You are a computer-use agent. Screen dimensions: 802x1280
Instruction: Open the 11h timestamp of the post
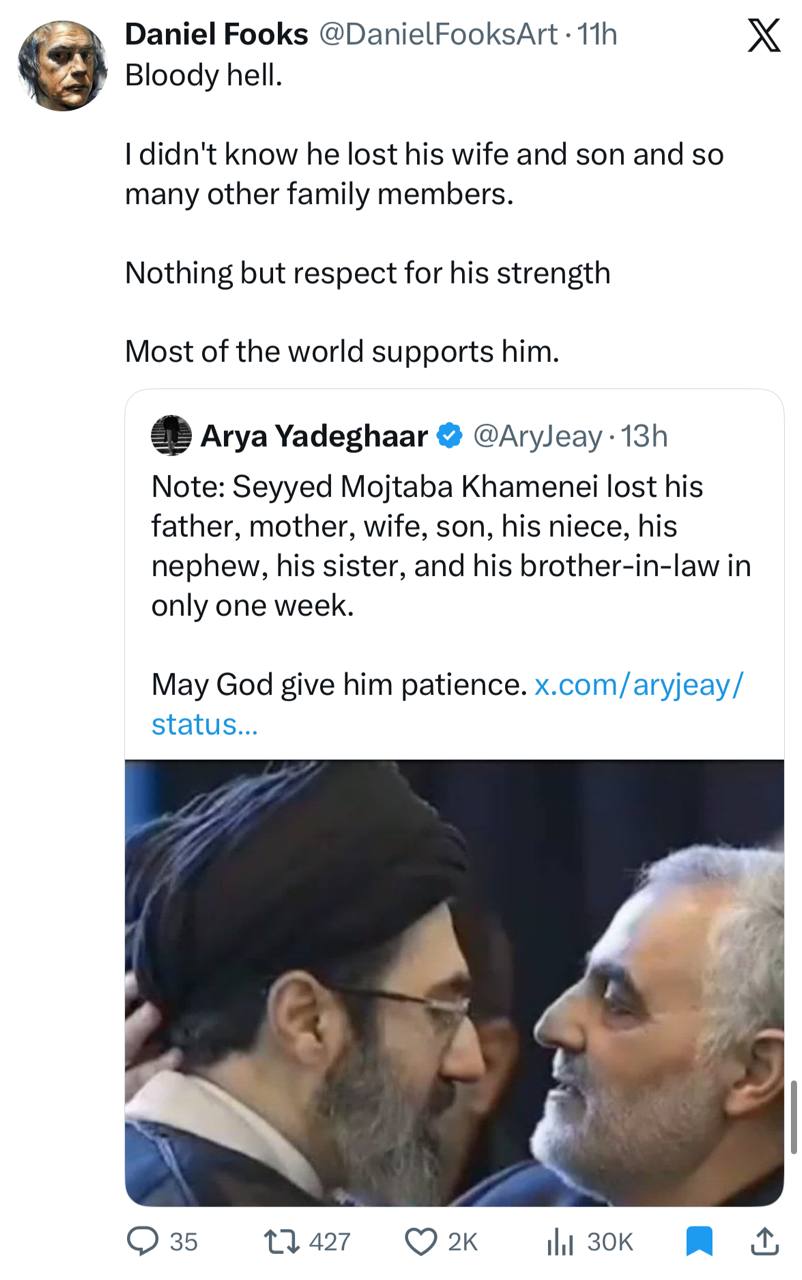coord(598,34)
